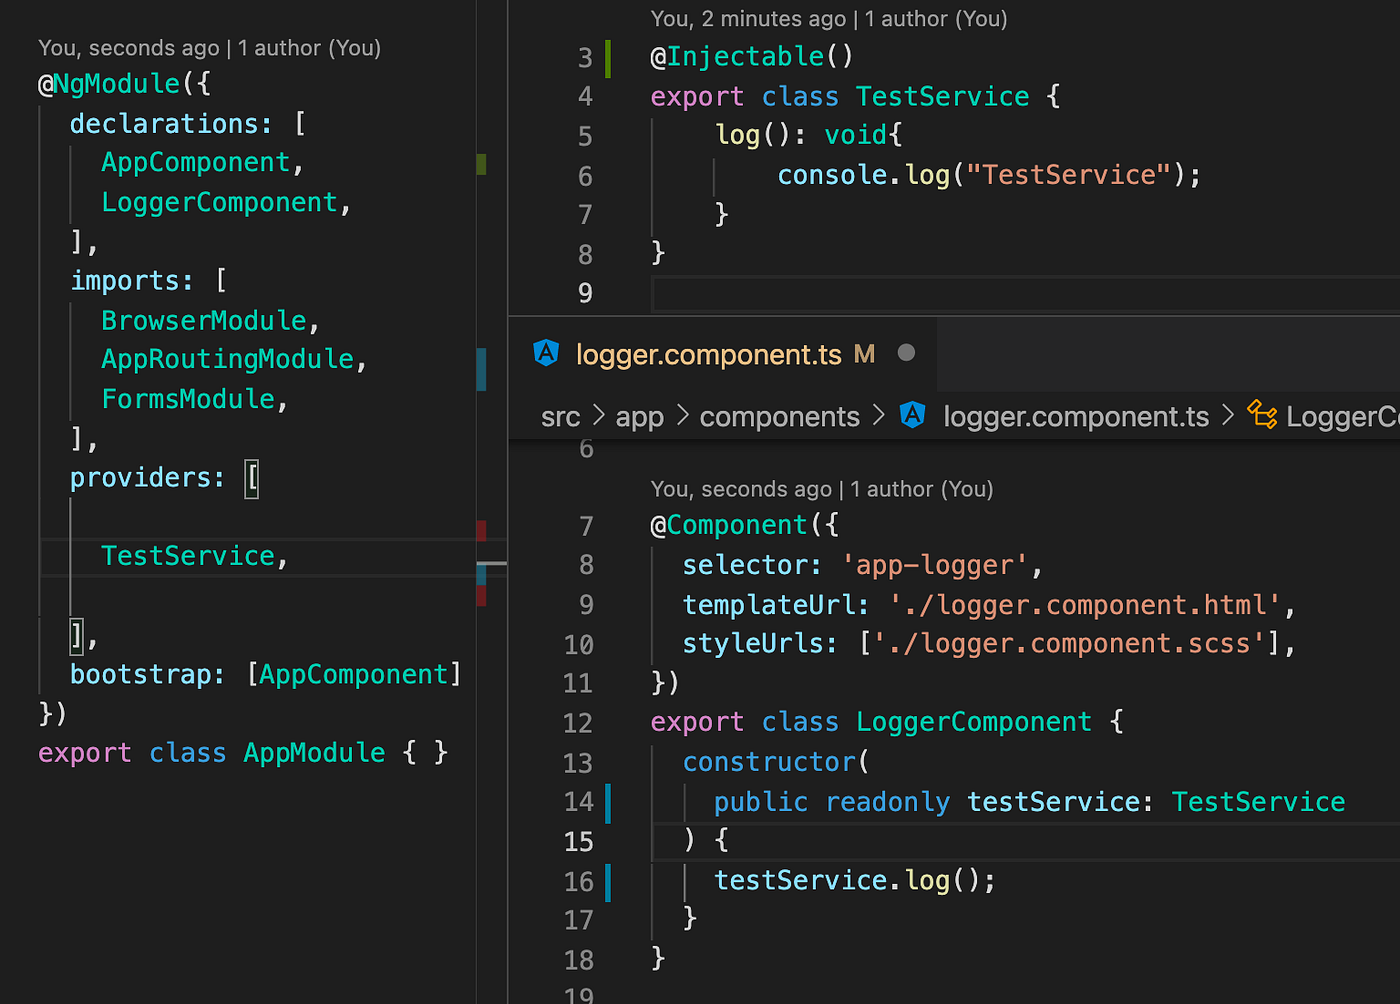Open the 'components' breadcrumb dropdown
The height and width of the screenshot is (1004, 1400).
pos(780,416)
